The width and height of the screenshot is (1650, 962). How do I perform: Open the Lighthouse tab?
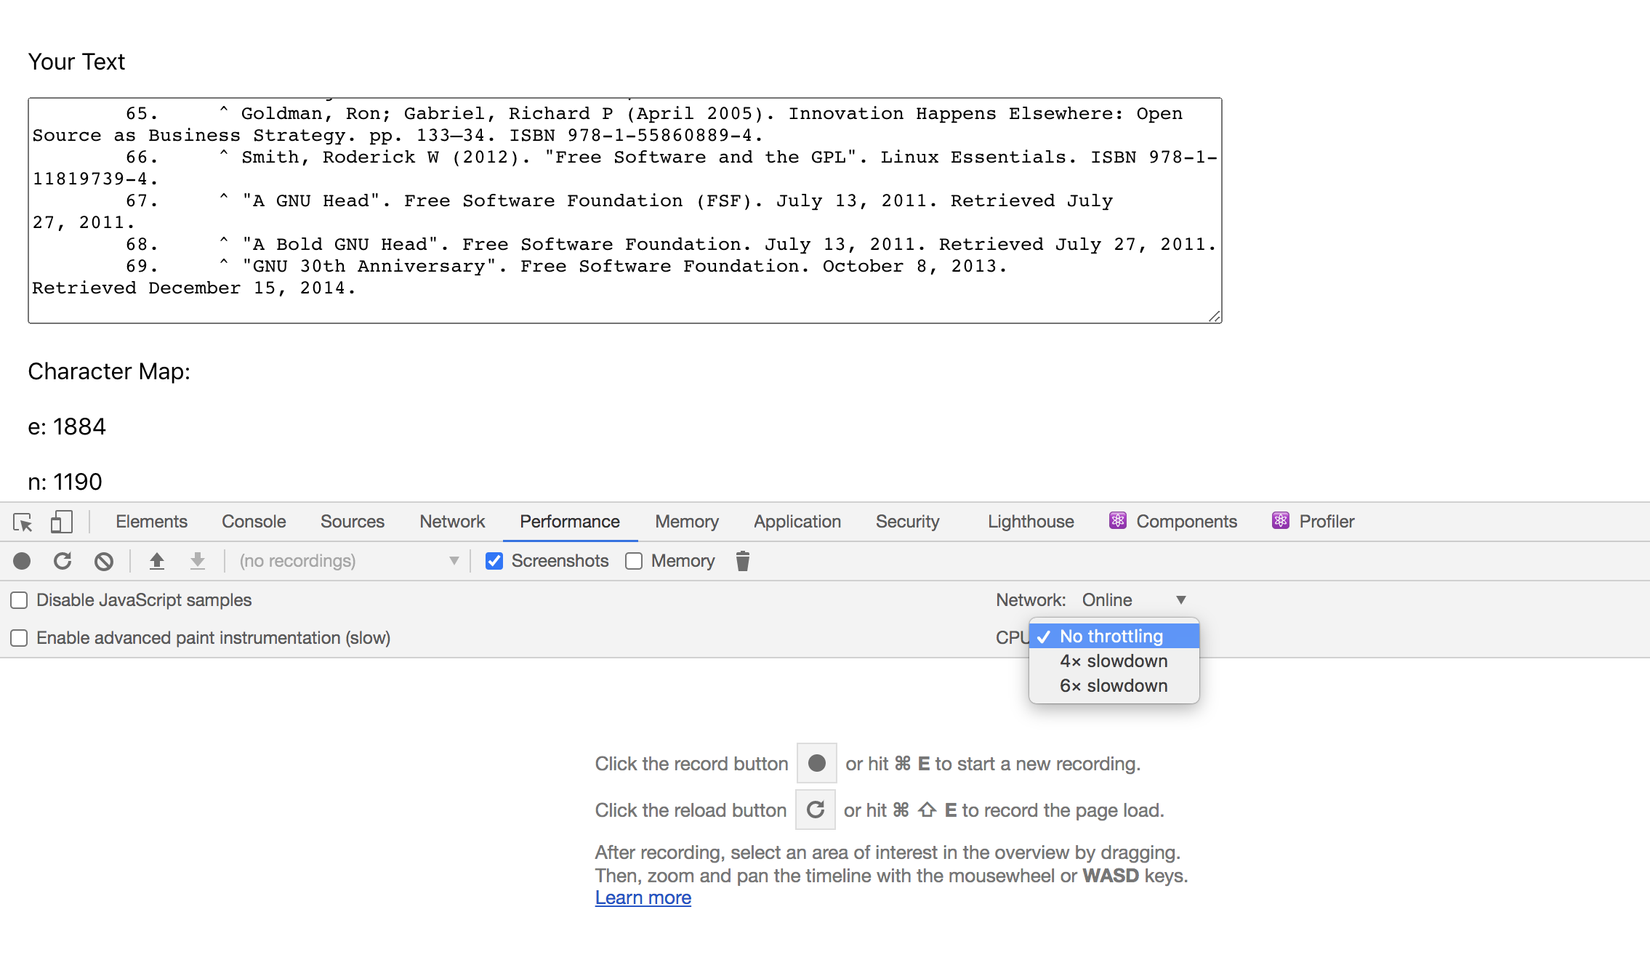[x=1031, y=522]
